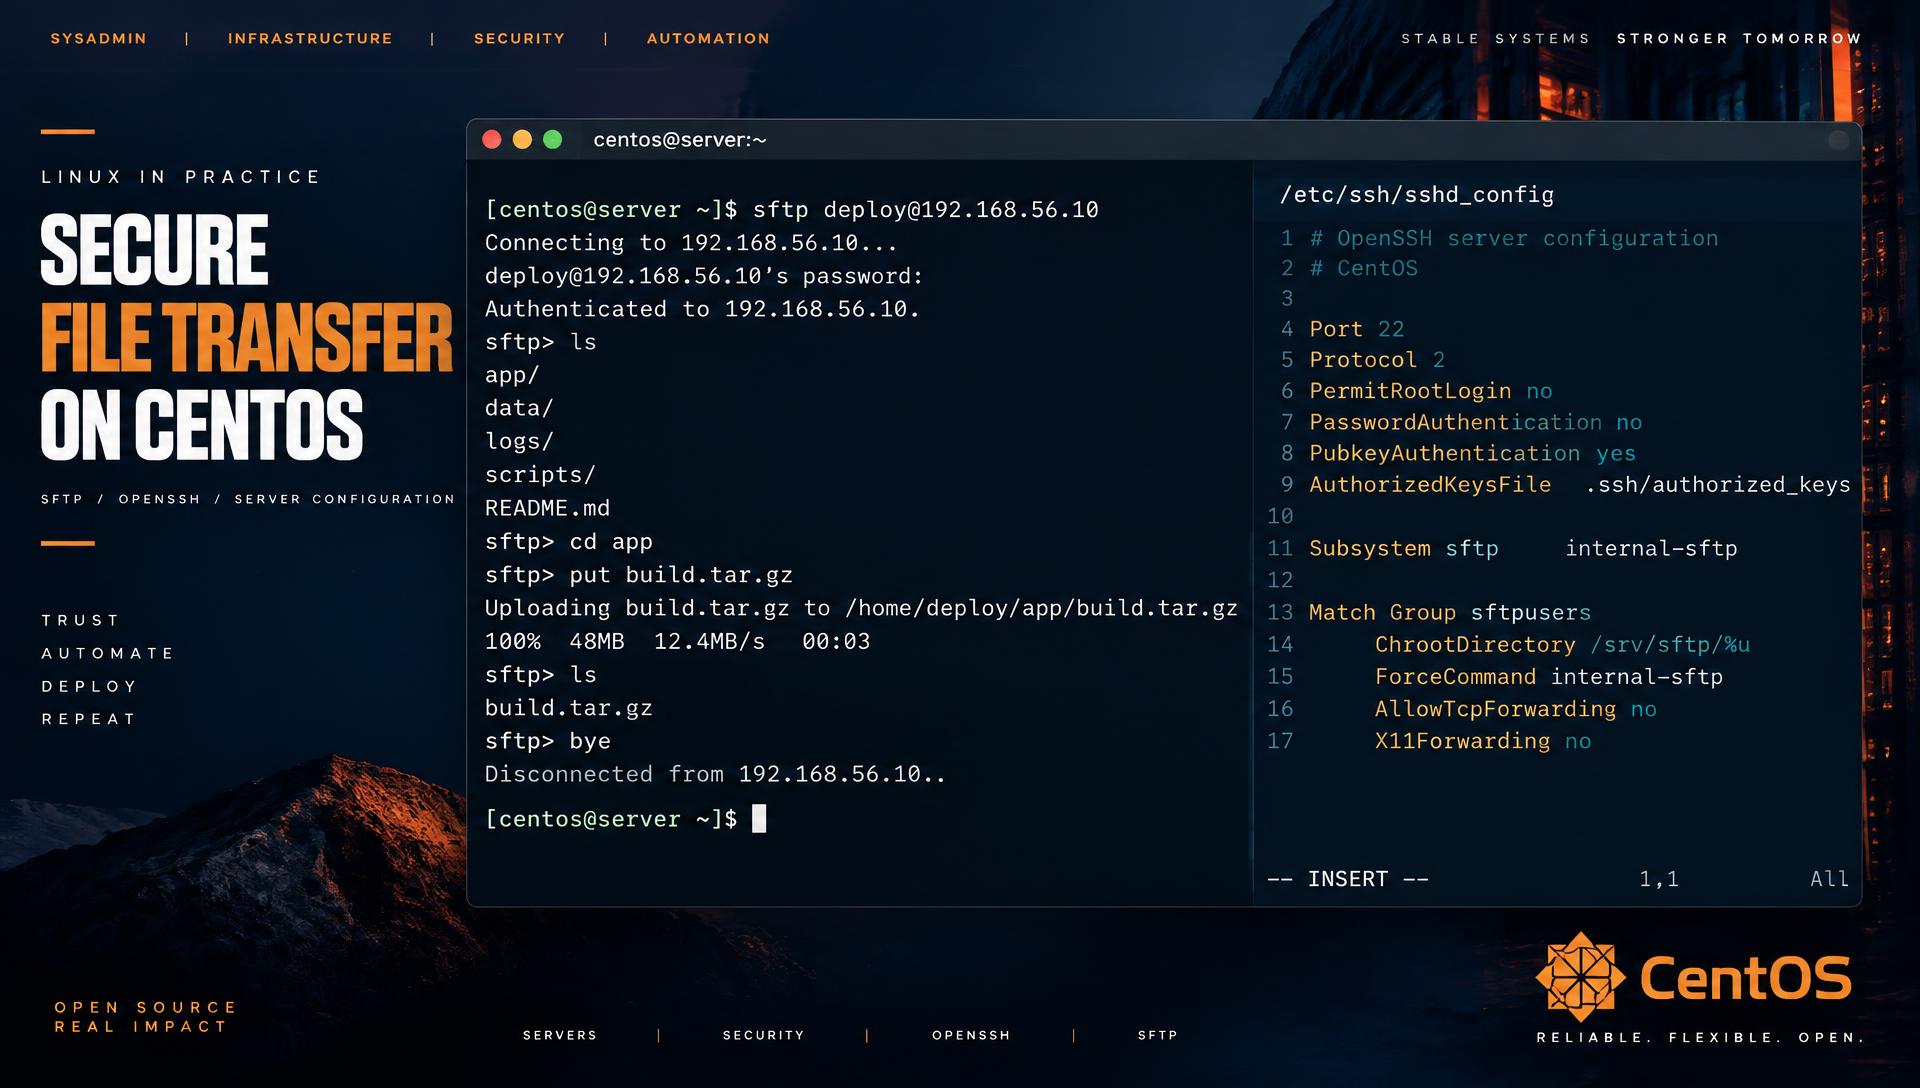The image size is (1920, 1088).
Task: Click 'Authenticated to 192.168.56.10.' line
Action: point(702,309)
